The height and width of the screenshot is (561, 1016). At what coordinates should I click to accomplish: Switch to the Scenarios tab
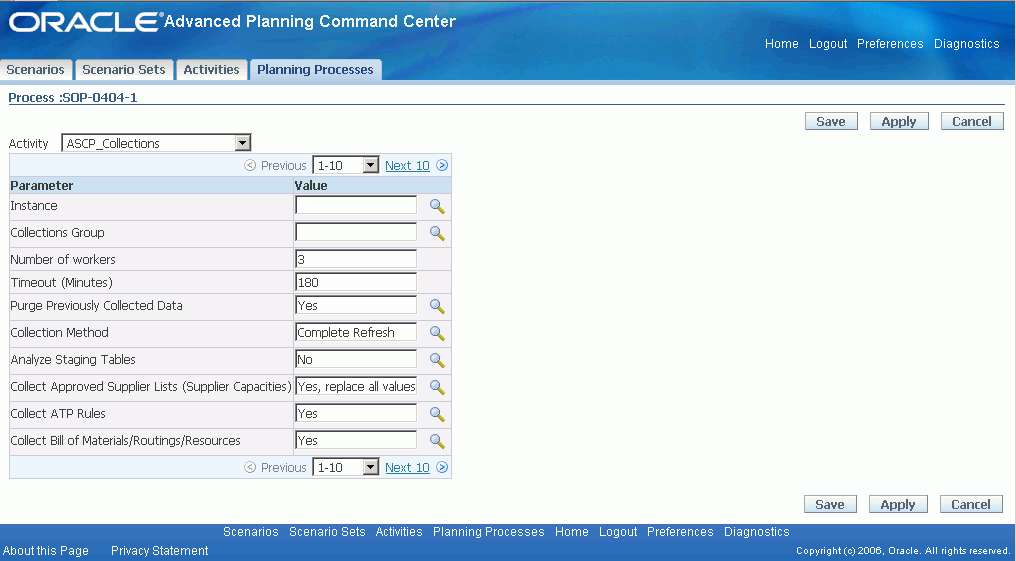click(x=36, y=69)
